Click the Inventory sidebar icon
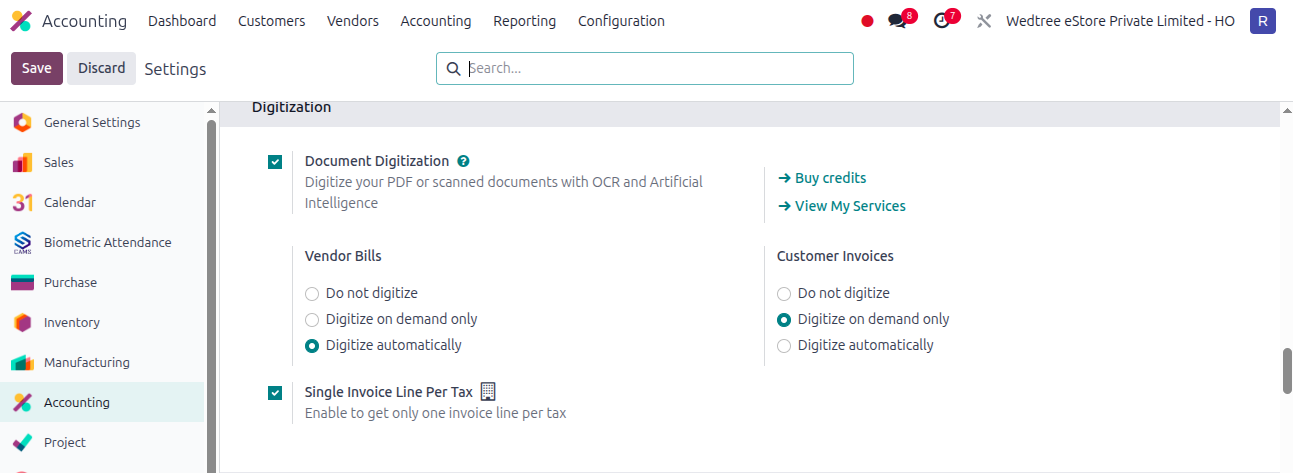This screenshot has height=473, width=1293. [22, 322]
